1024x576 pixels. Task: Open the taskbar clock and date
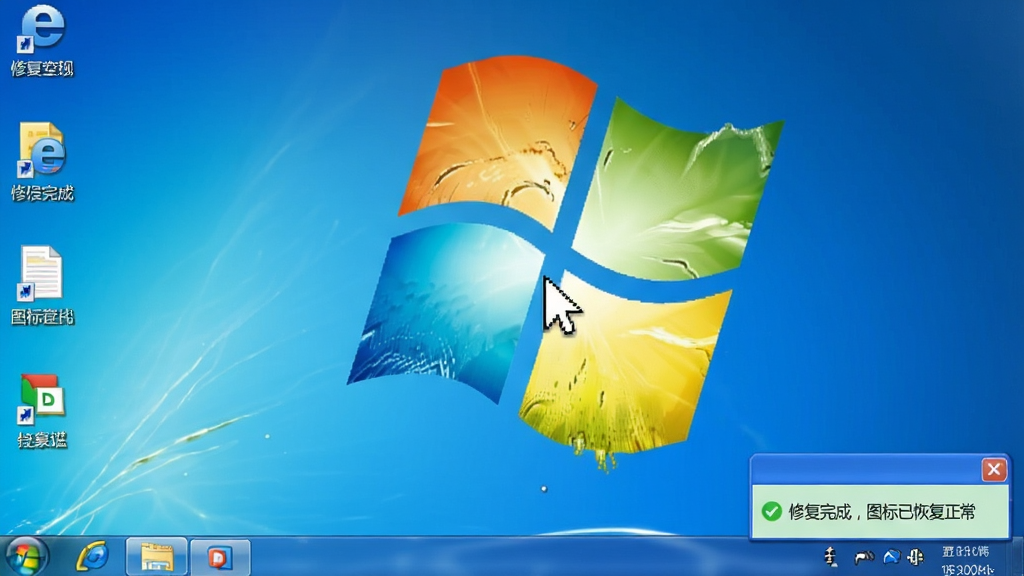(967, 561)
